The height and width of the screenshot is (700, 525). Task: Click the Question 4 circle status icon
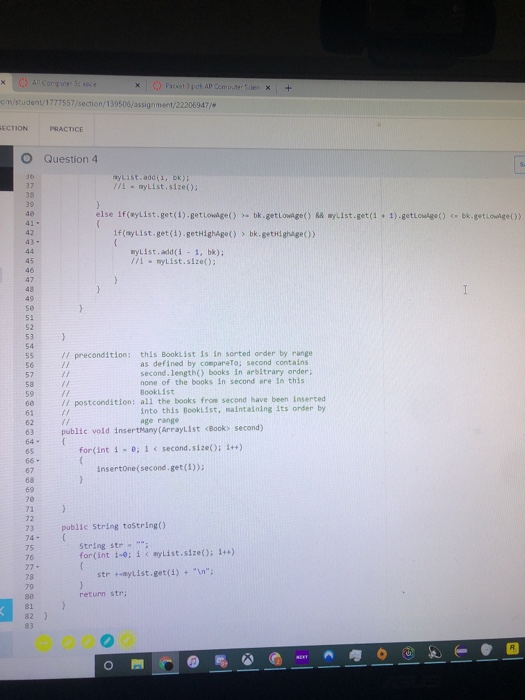point(27,158)
